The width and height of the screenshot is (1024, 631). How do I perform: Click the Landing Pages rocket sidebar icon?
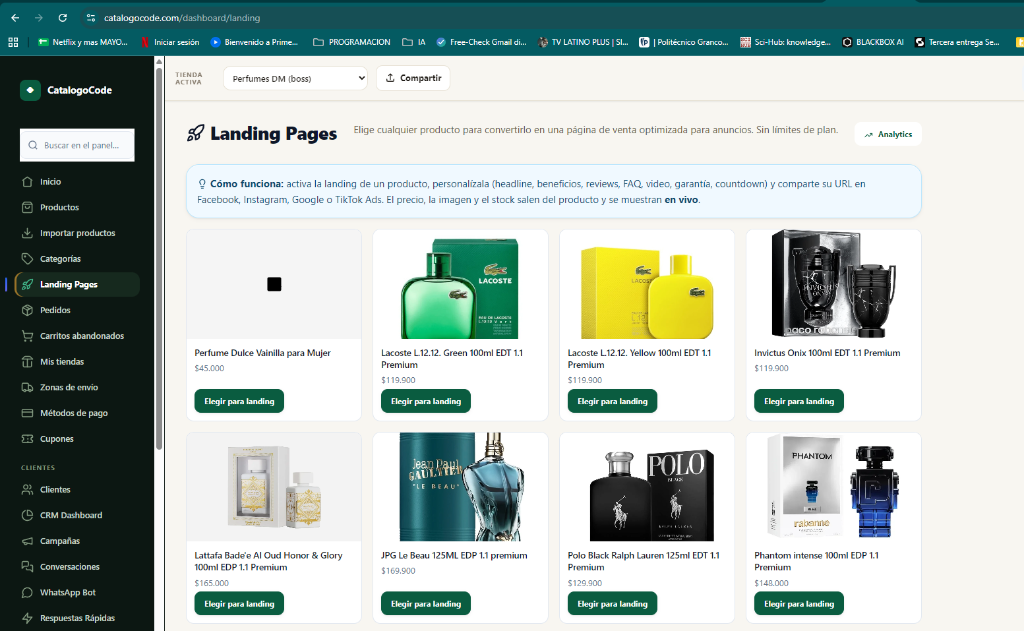(27, 284)
